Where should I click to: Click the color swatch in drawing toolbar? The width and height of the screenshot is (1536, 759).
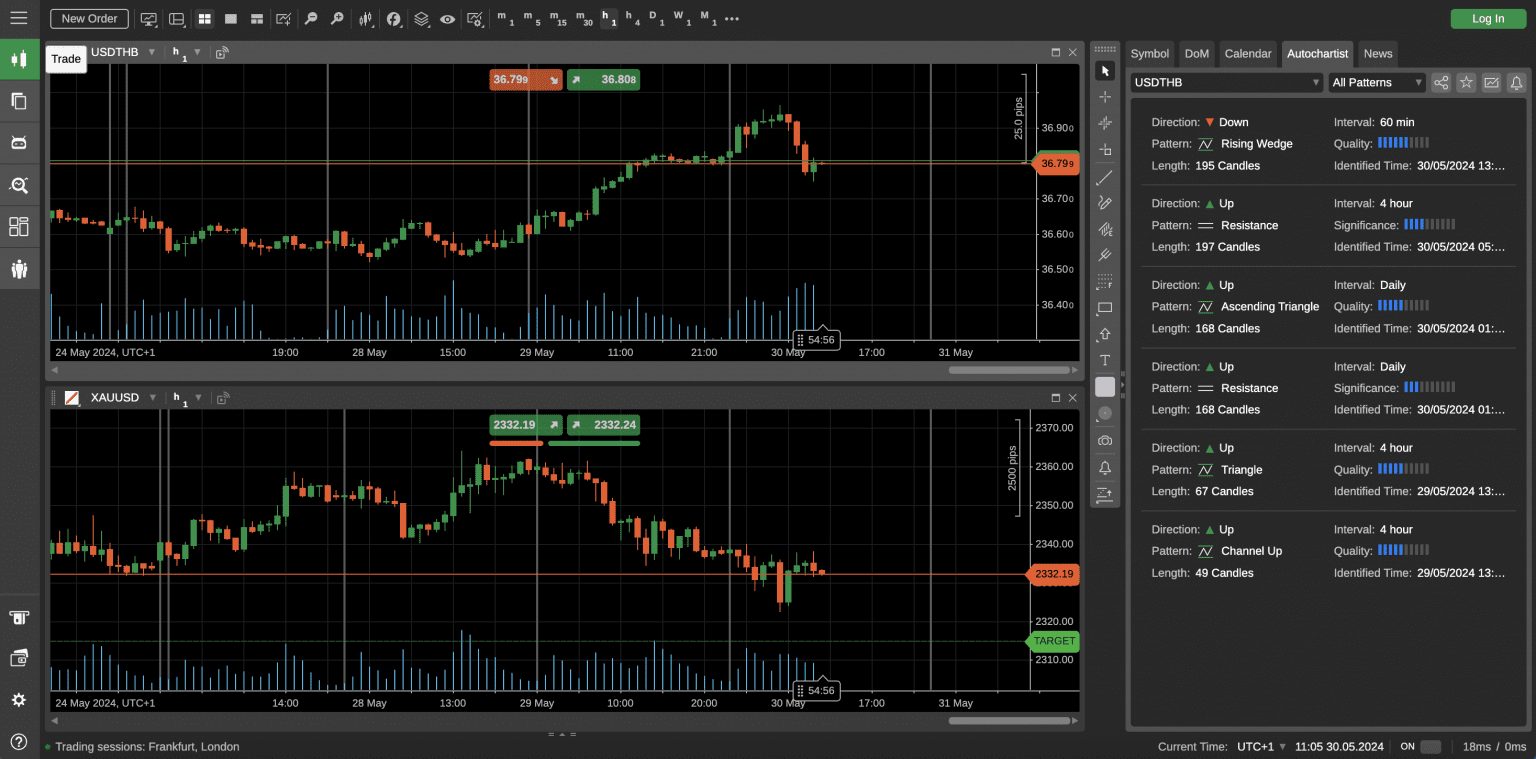coord(1105,387)
